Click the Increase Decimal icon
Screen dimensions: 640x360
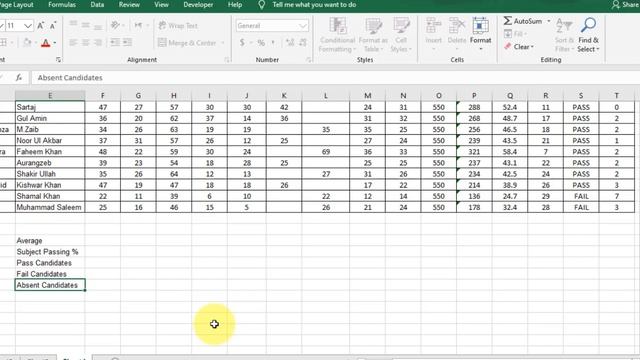pyautogui.click(x=290, y=42)
